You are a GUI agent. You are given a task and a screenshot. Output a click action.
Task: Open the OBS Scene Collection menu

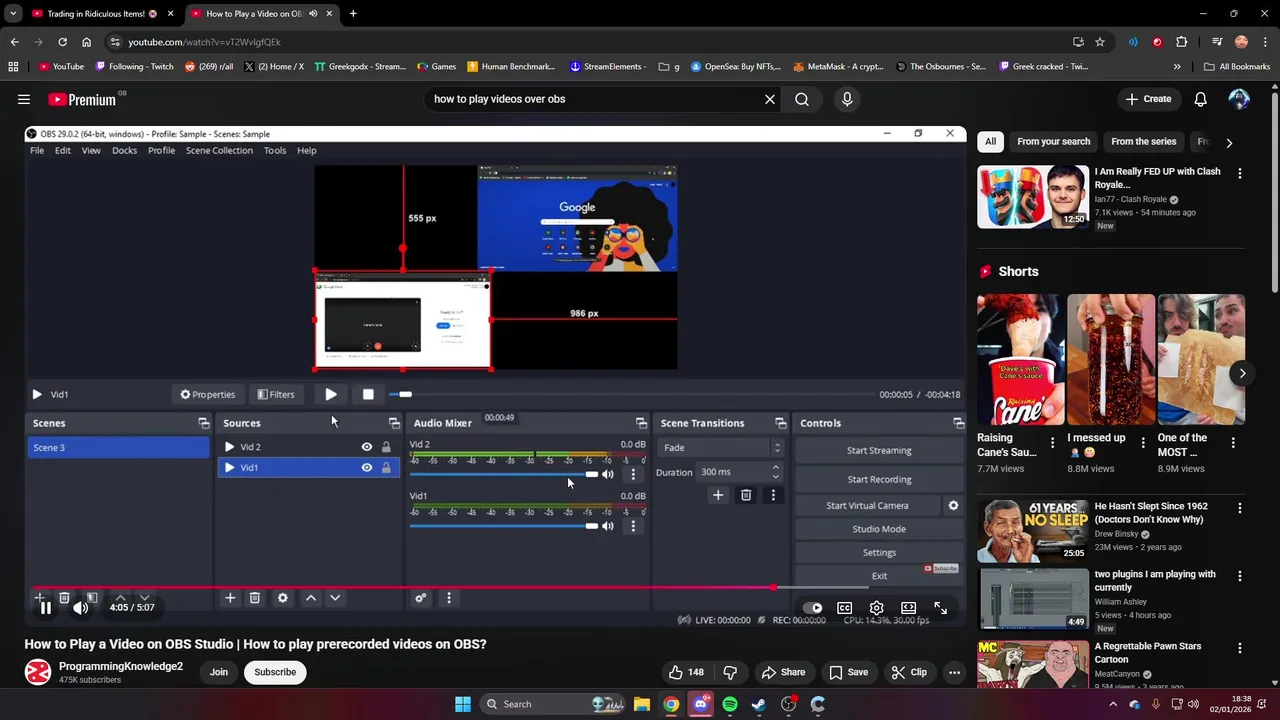[219, 150]
